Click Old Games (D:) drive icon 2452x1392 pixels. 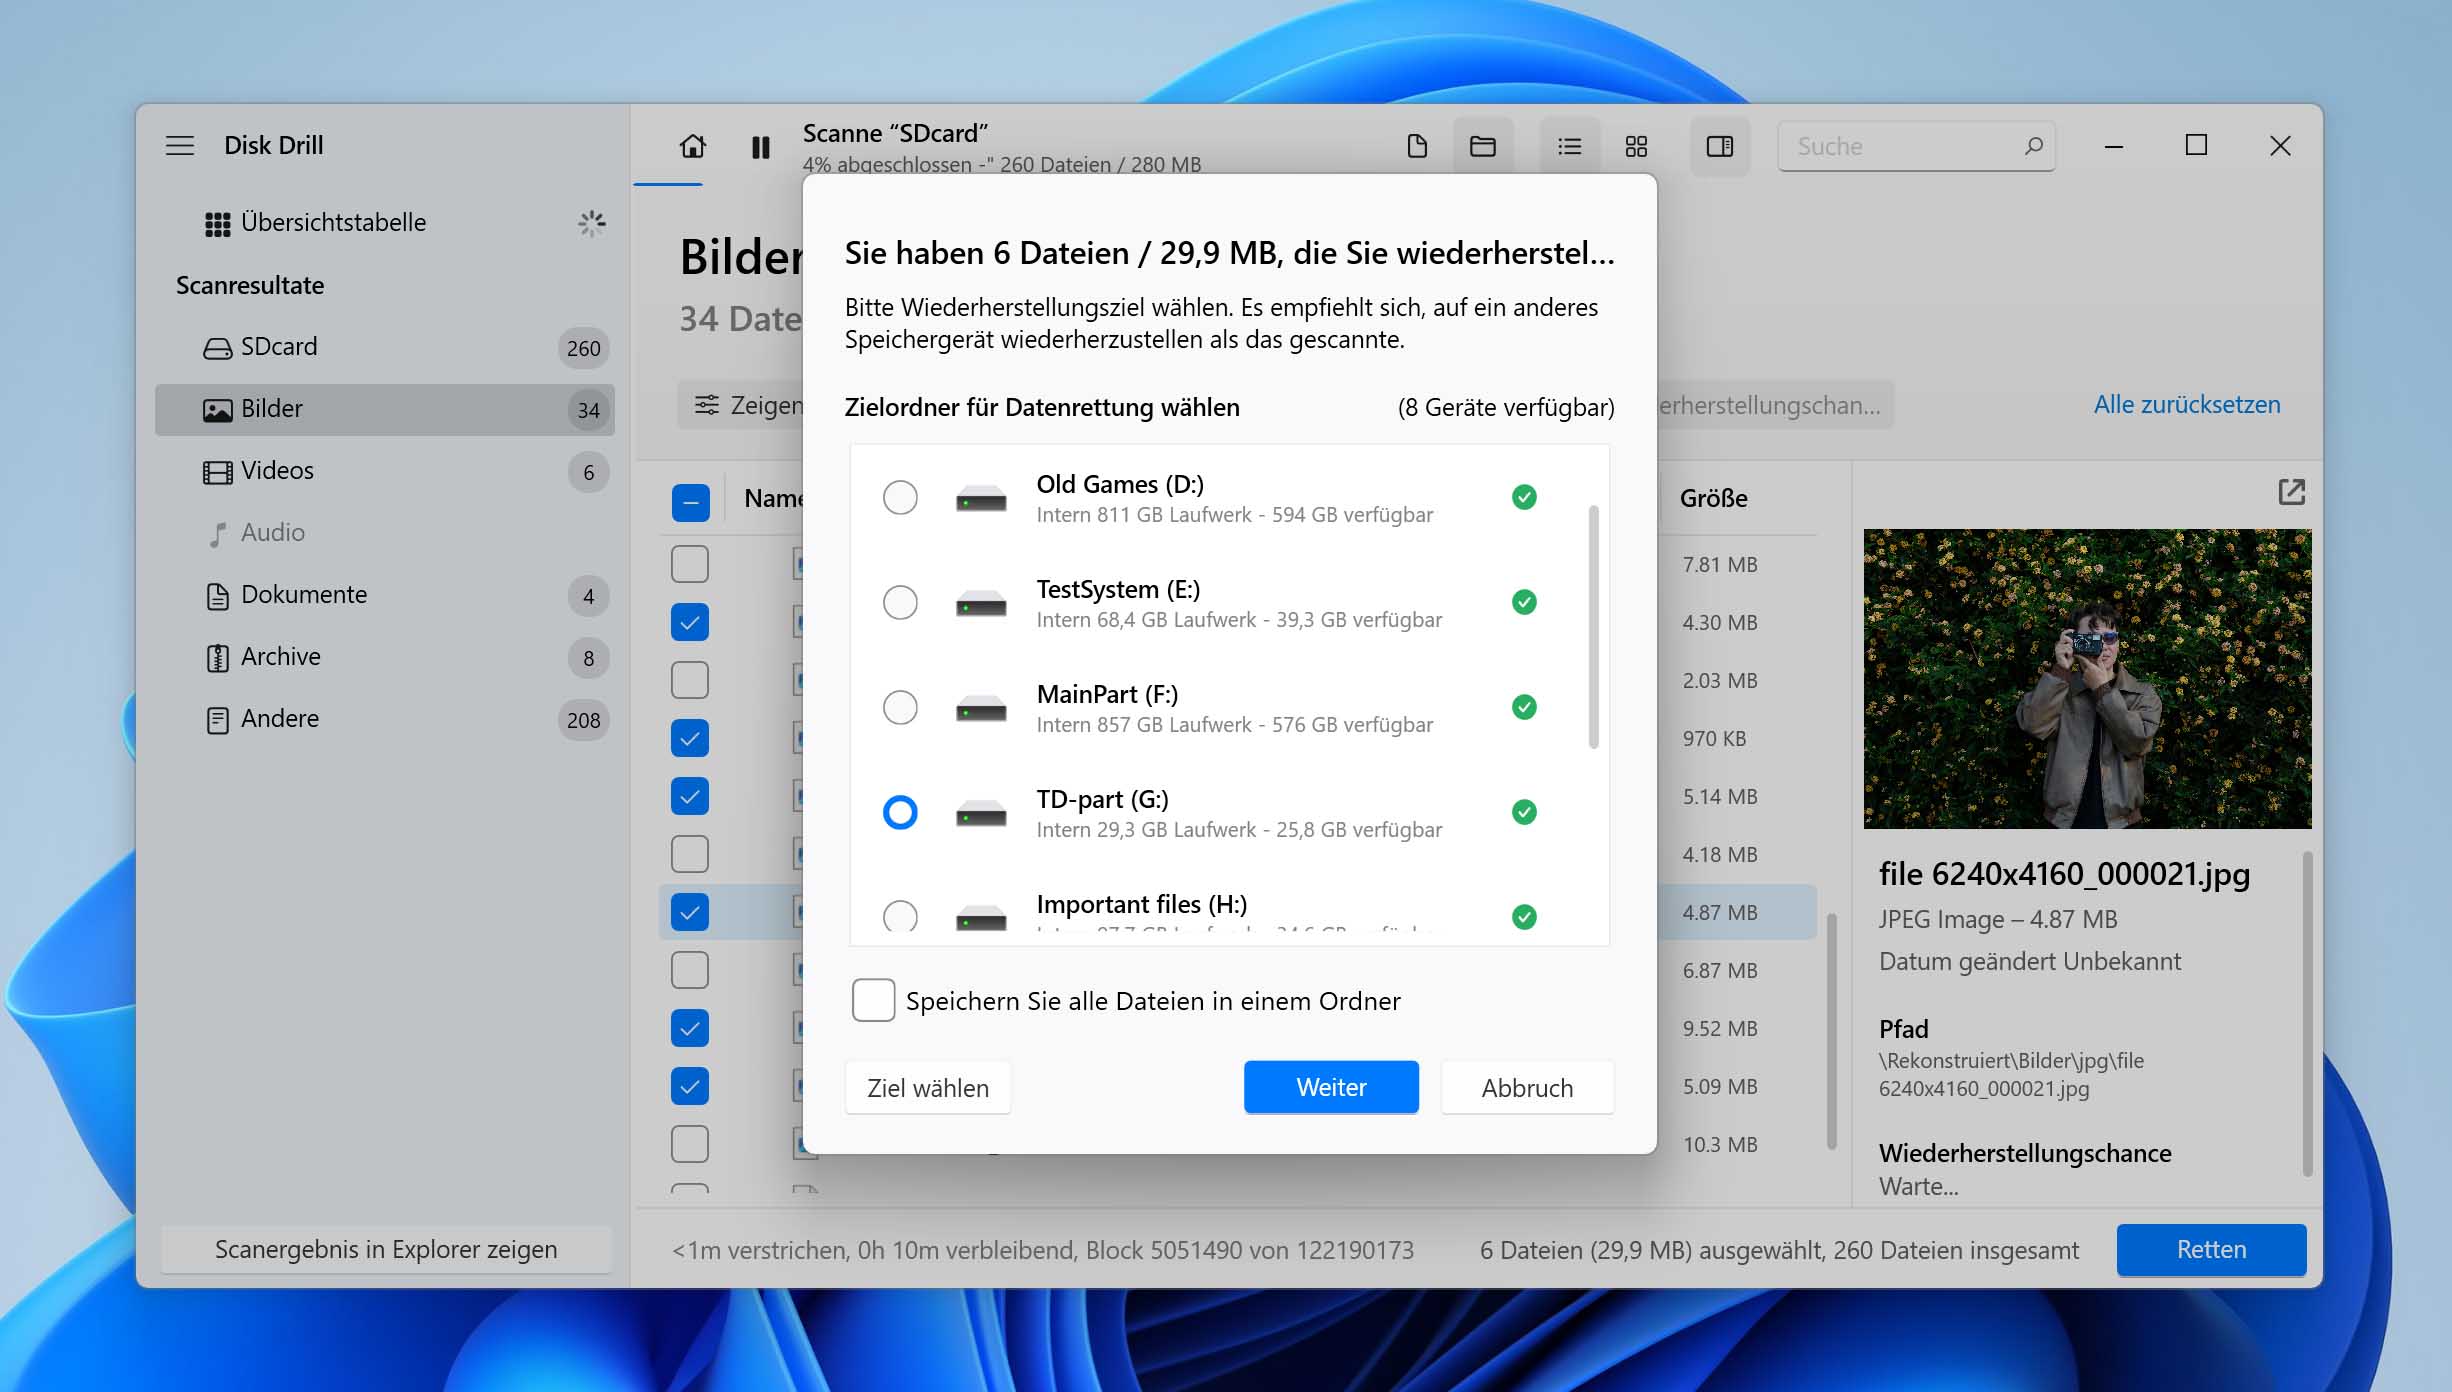pyautogui.click(x=980, y=498)
